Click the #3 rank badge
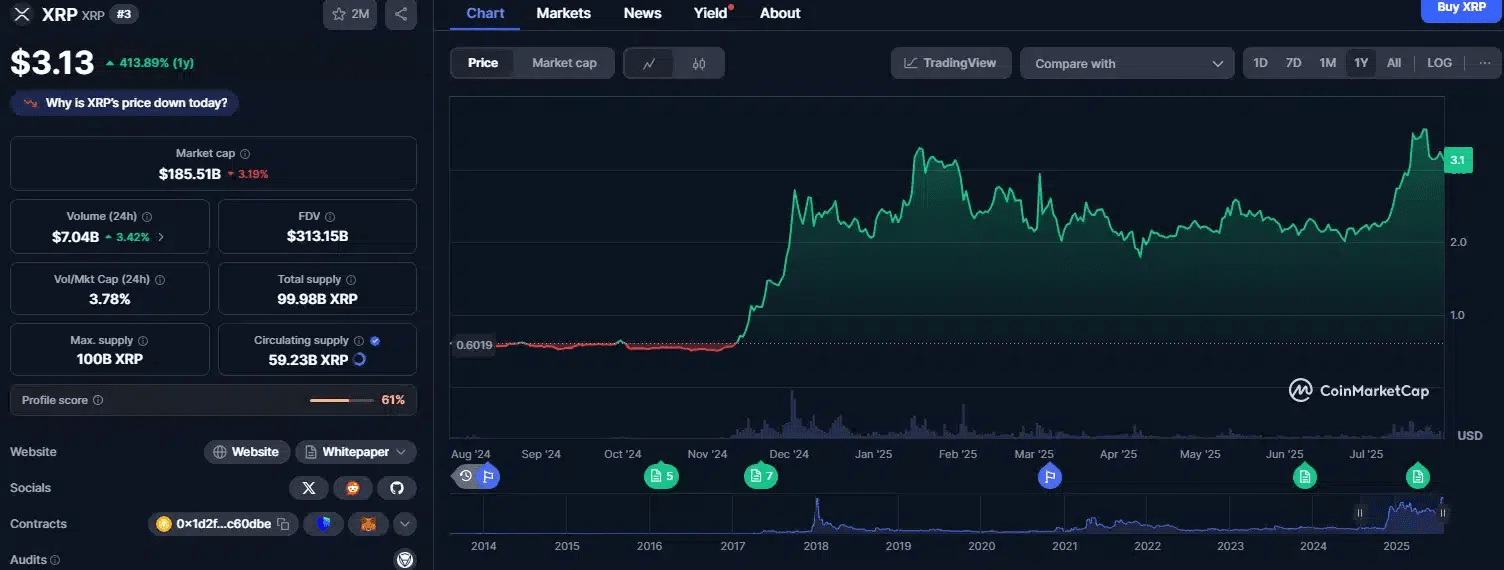Screen dimensions: 1504x570 (123, 14)
